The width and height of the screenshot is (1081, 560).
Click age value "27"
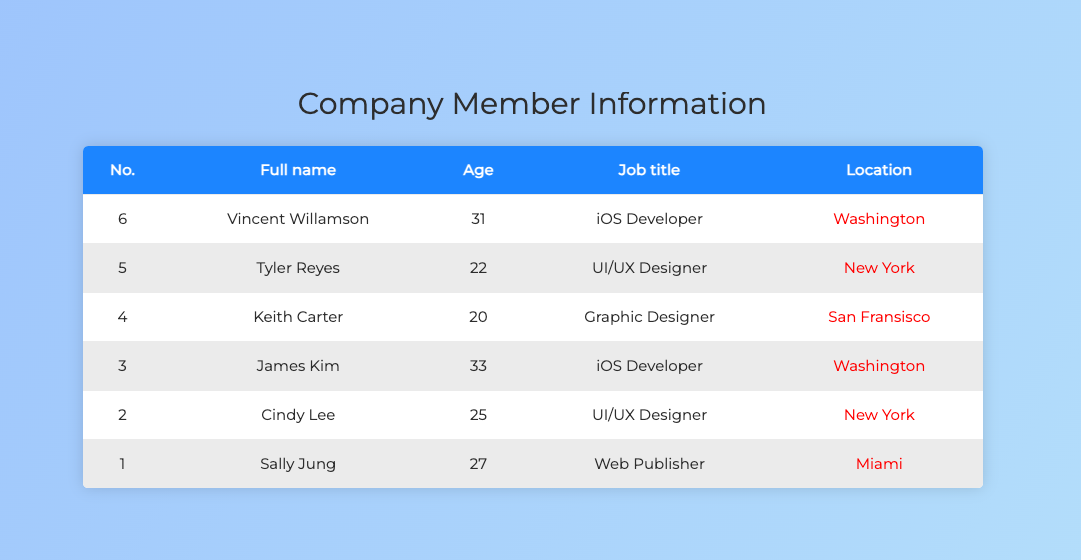478,463
